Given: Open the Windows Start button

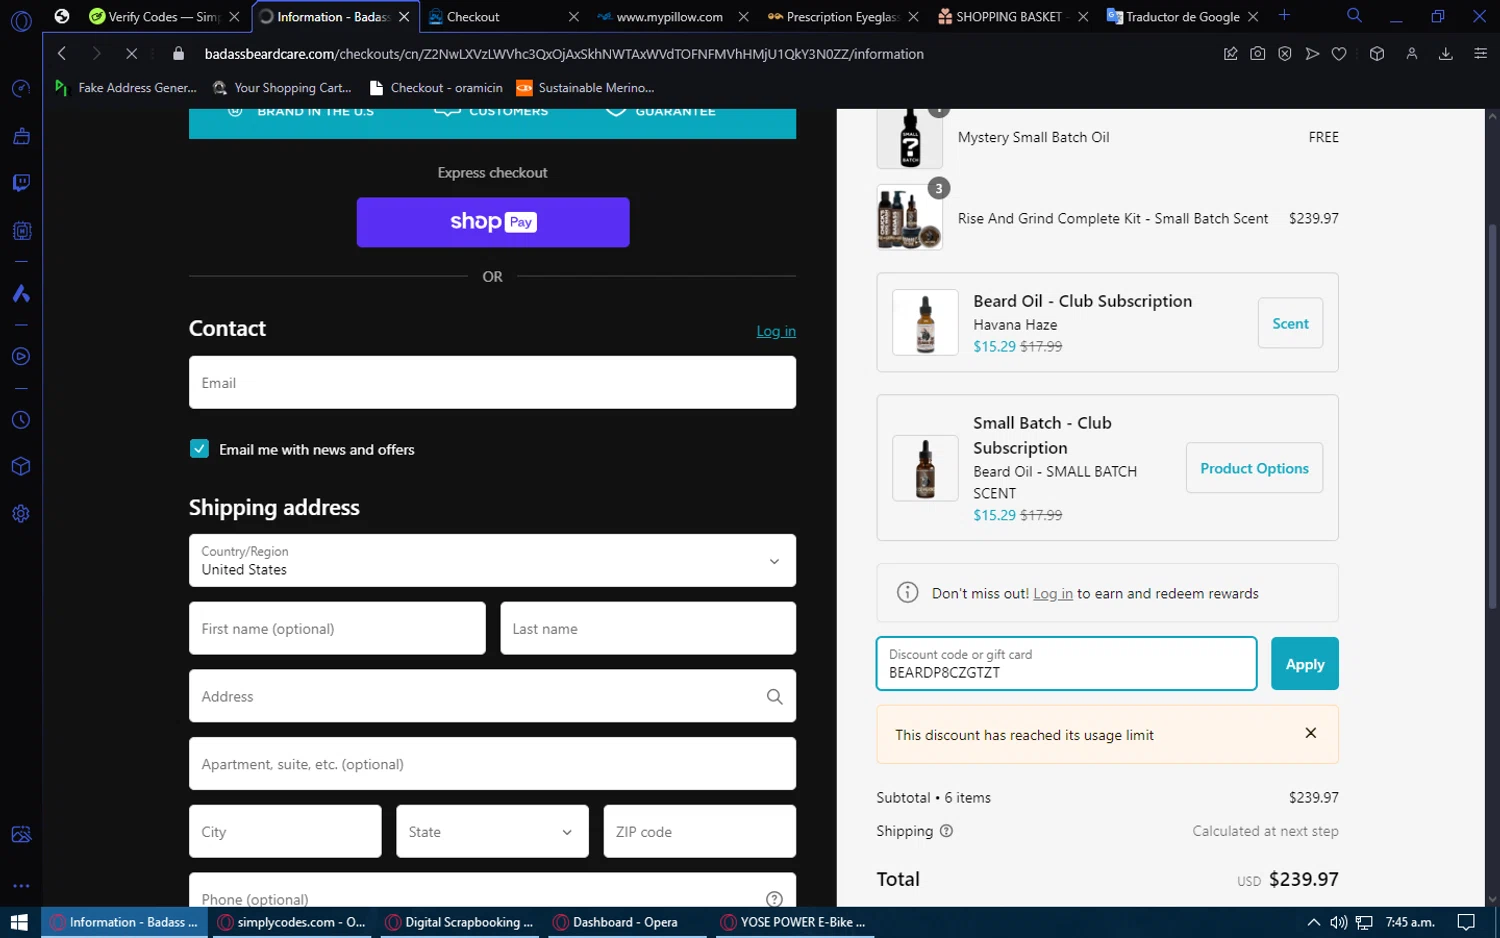Looking at the screenshot, I should pyautogui.click(x=19, y=922).
